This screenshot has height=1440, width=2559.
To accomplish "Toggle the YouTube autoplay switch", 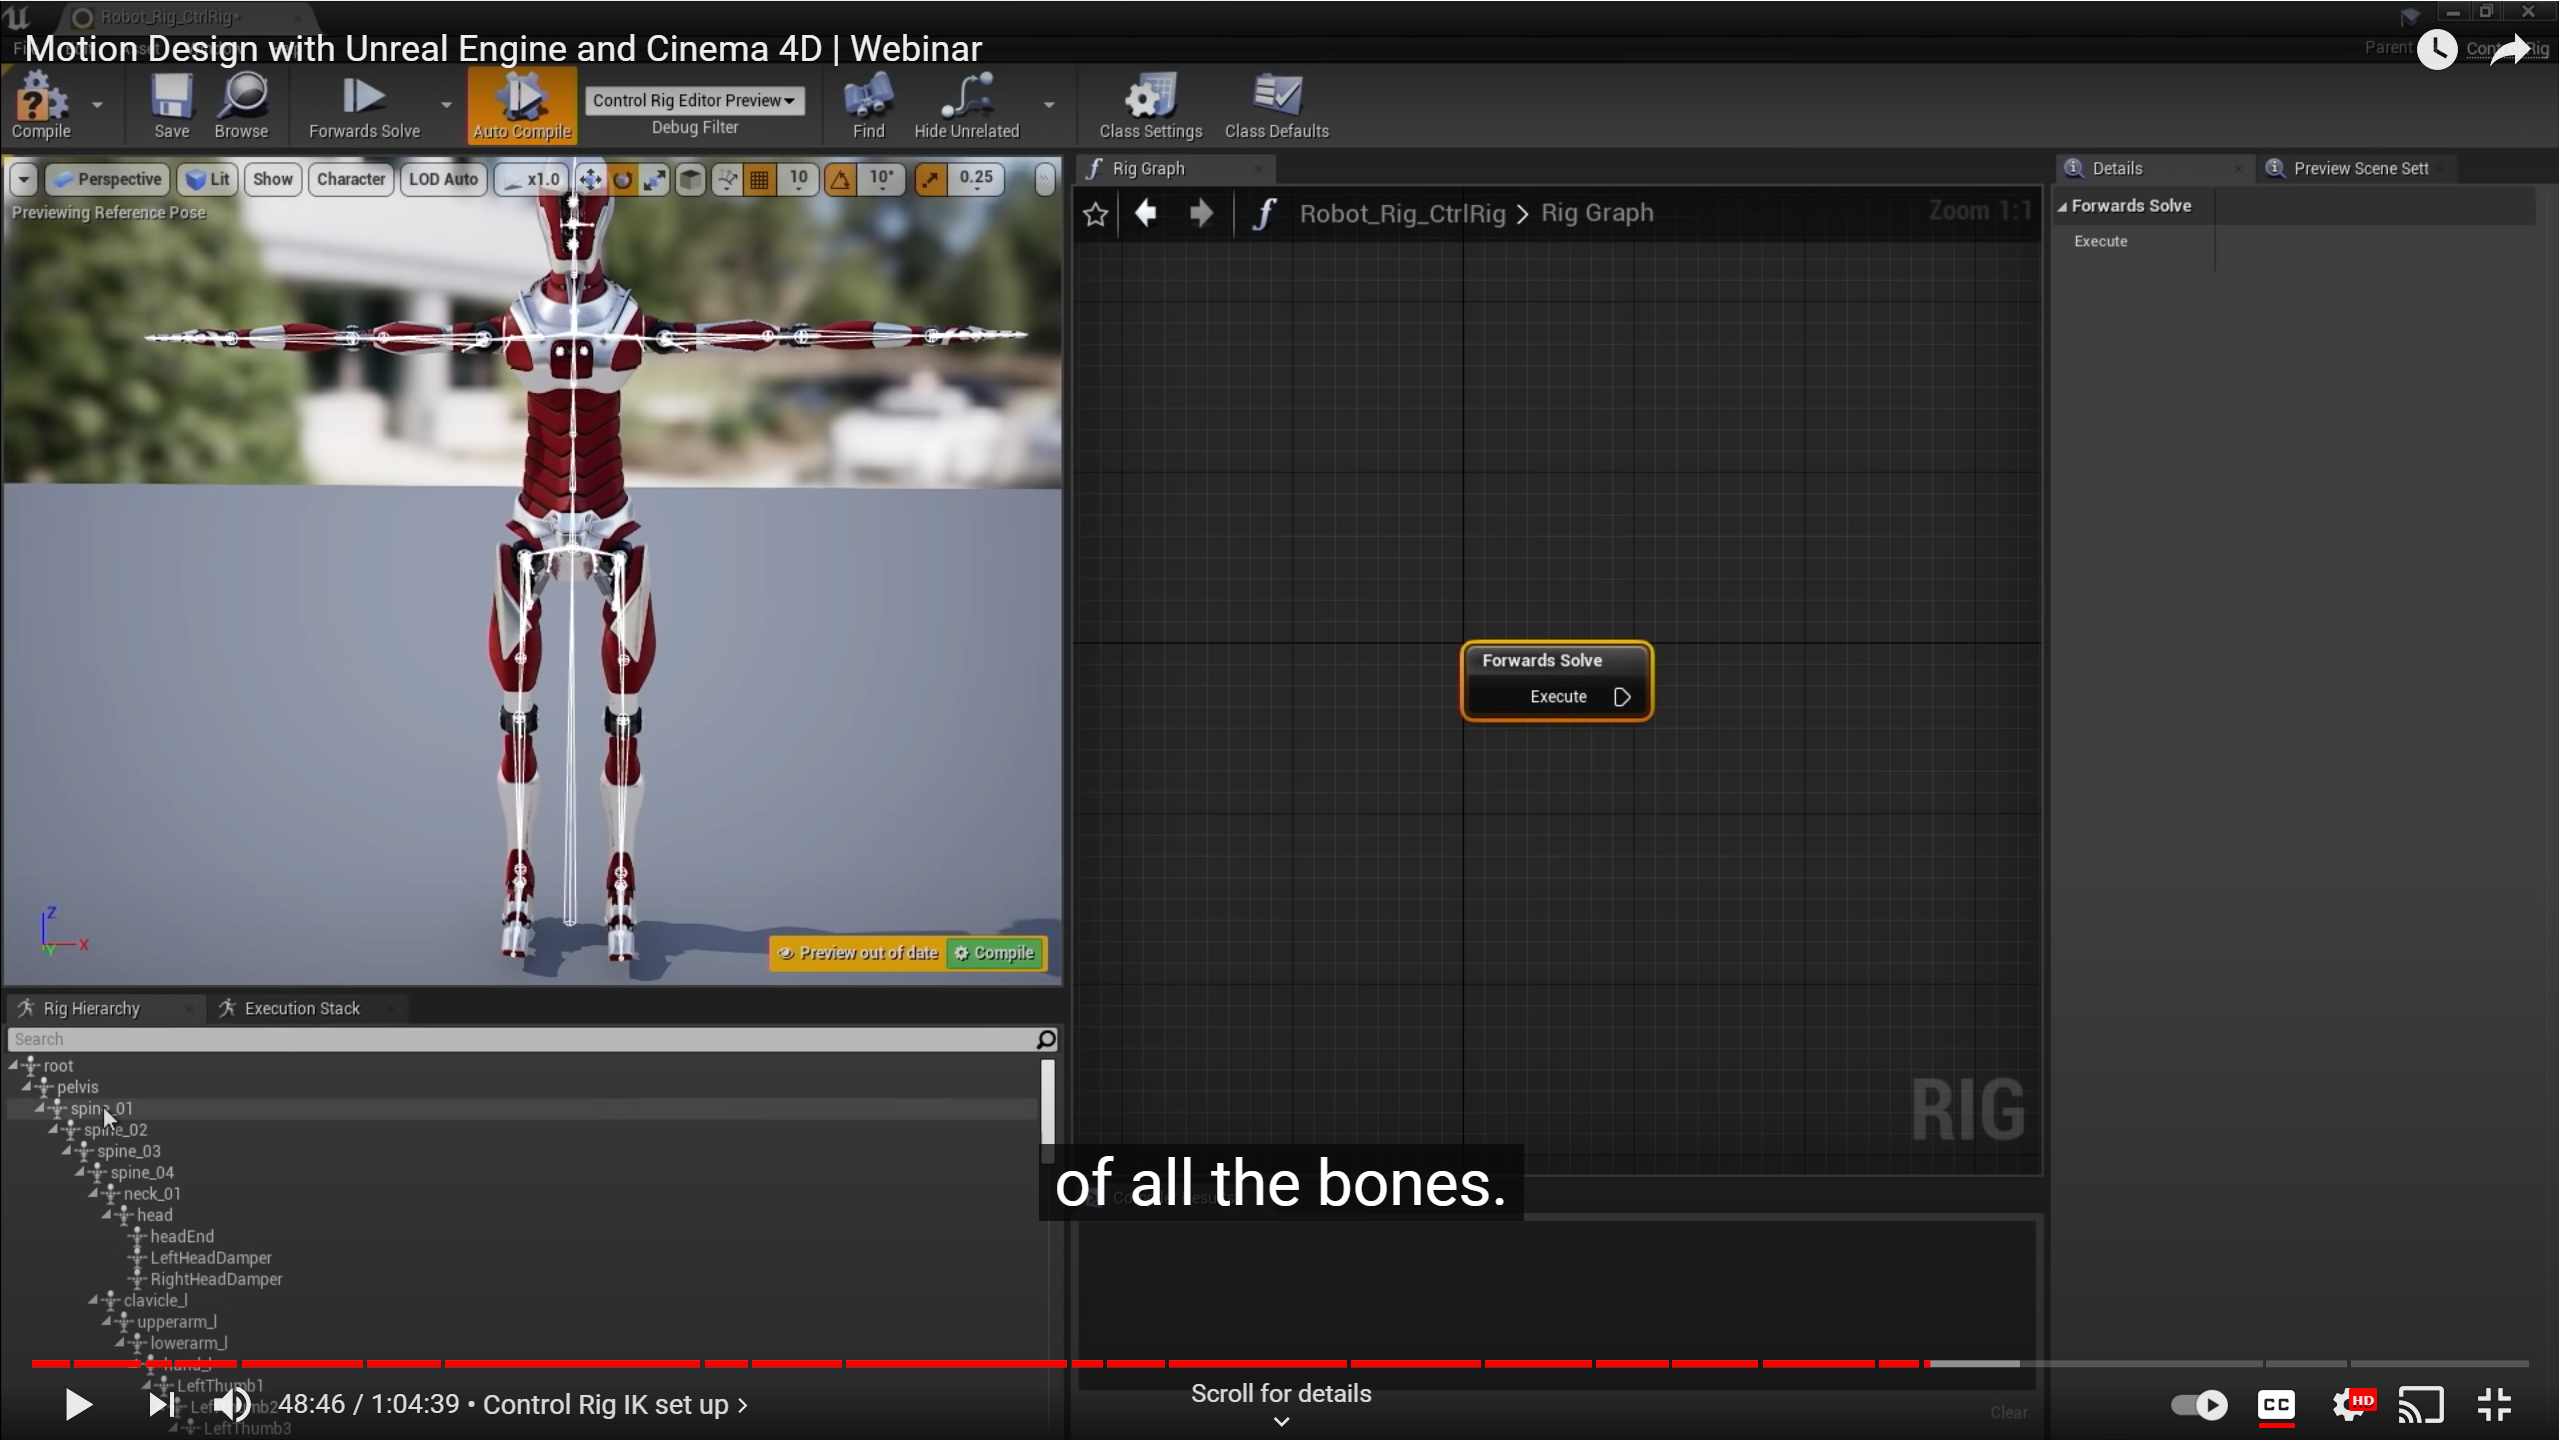I will [2198, 1404].
